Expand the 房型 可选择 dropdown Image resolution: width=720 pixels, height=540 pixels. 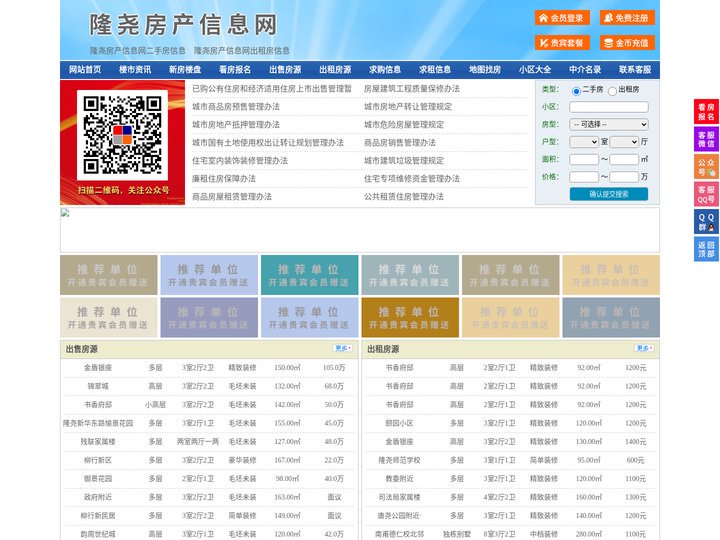(608, 124)
